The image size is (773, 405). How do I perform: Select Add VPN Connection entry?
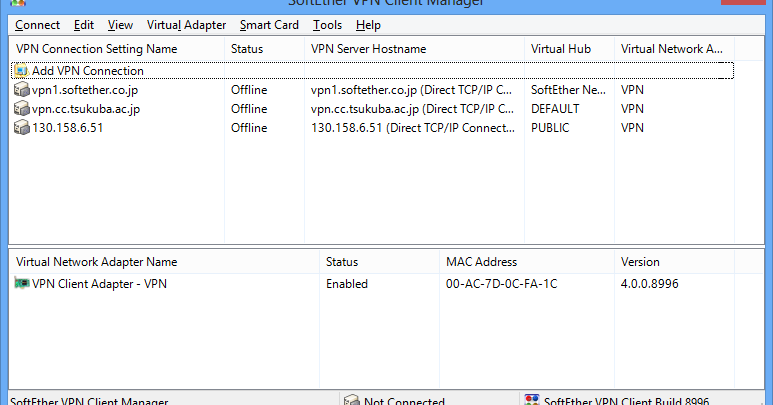[88, 71]
